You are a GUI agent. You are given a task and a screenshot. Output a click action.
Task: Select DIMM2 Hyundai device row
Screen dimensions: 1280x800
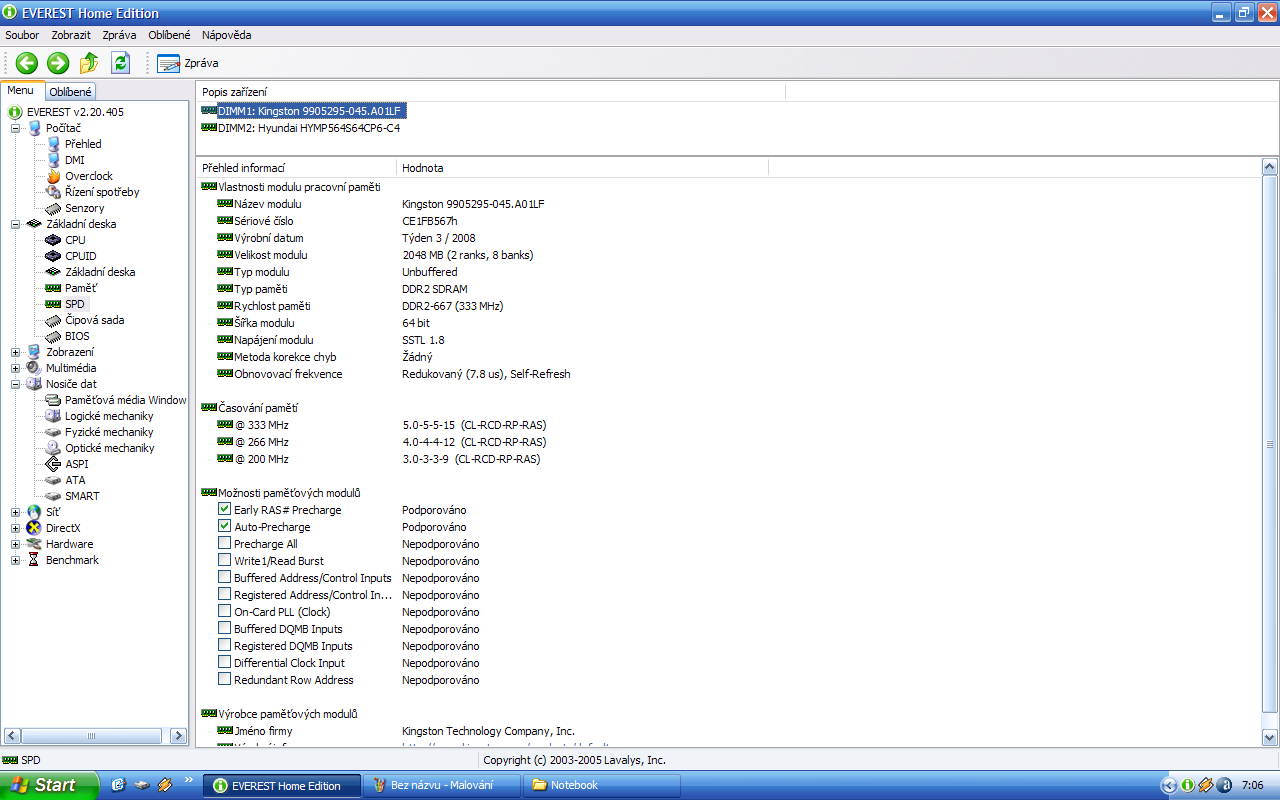[x=301, y=128]
